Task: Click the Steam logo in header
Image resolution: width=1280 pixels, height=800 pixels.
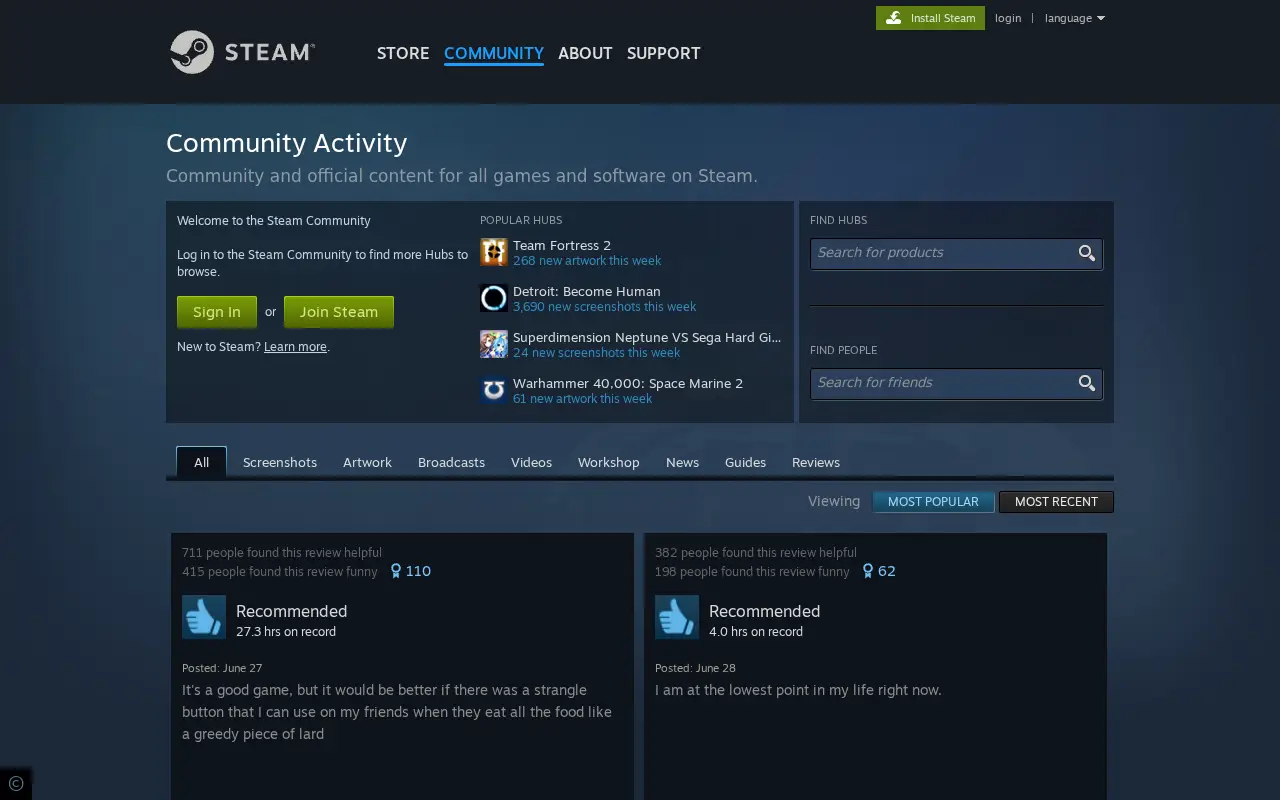Action: [242, 52]
